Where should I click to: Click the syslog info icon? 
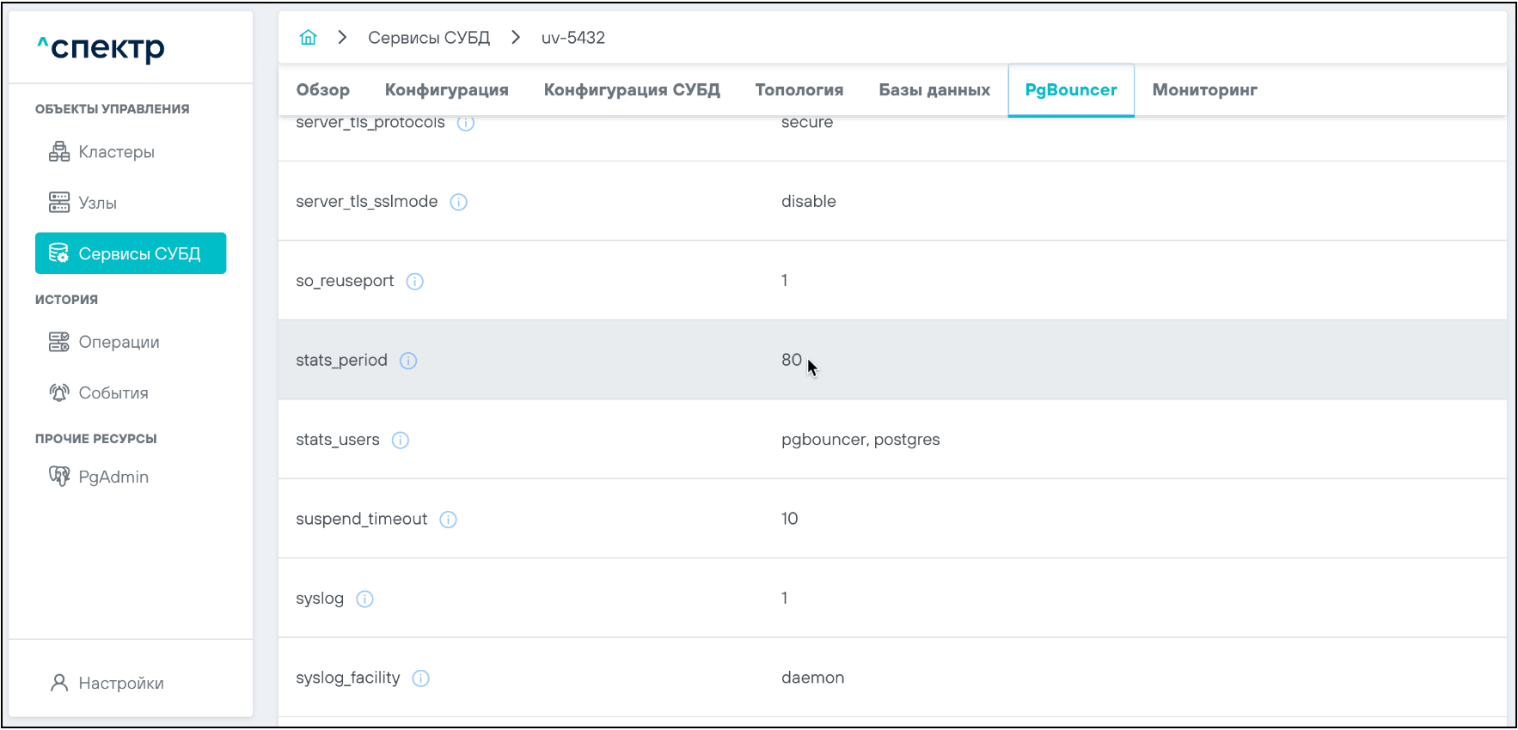365,599
